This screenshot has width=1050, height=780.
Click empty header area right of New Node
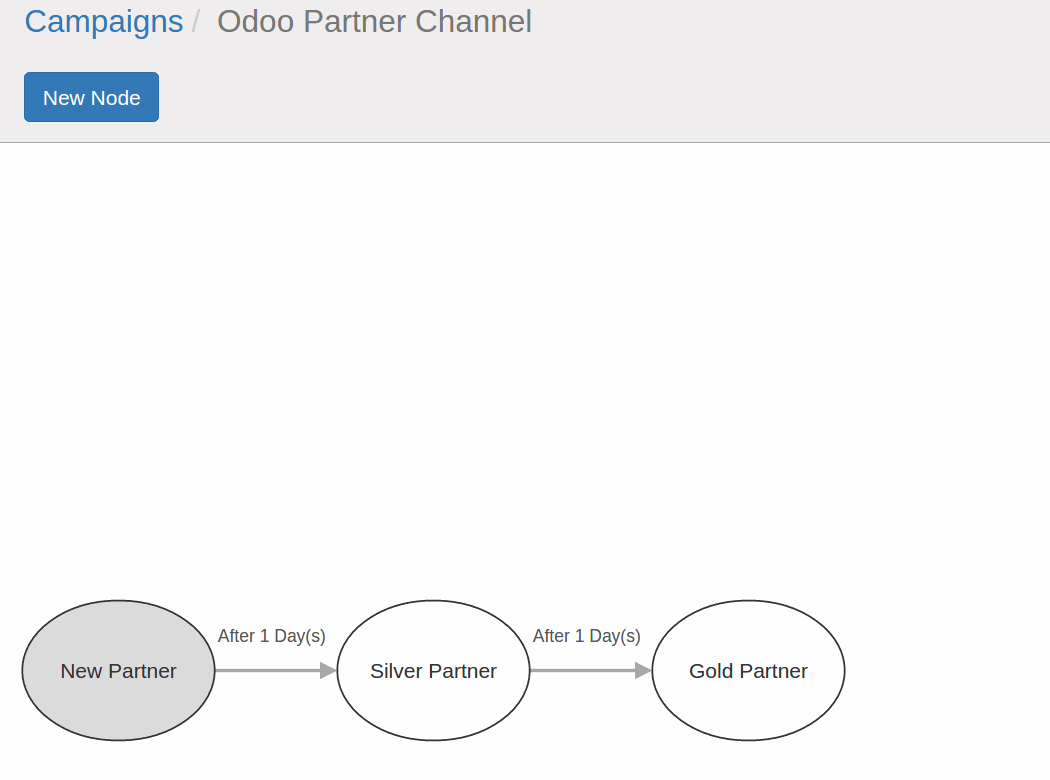coord(600,97)
